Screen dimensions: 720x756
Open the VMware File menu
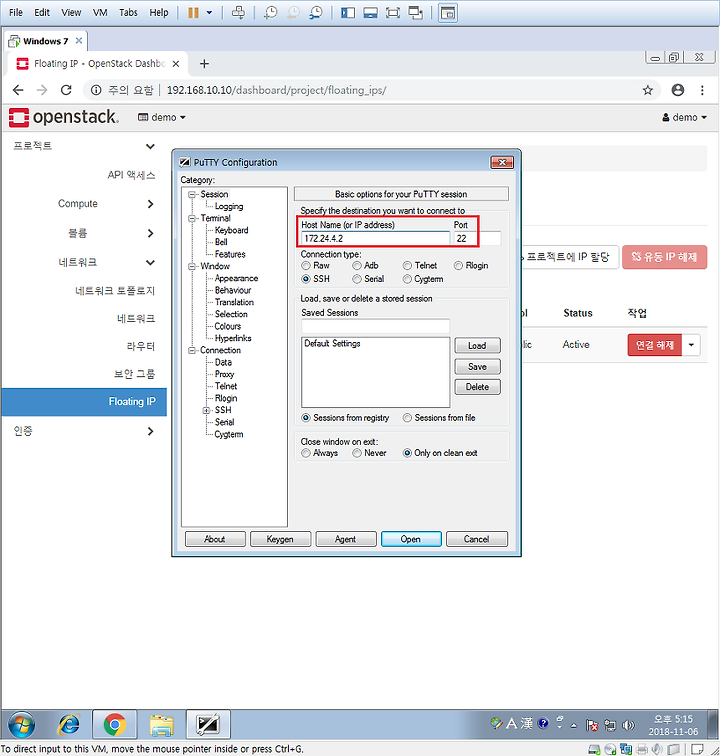(x=16, y=13)
